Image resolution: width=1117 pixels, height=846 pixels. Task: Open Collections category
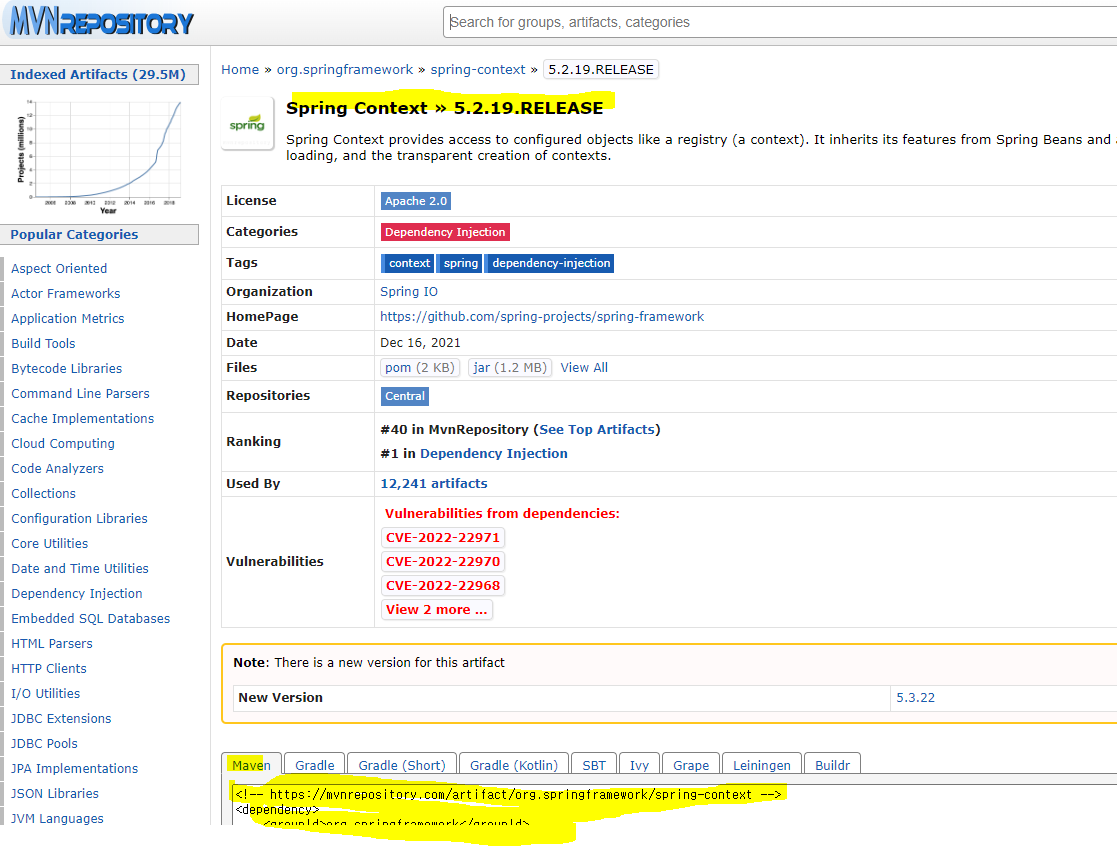43,494
